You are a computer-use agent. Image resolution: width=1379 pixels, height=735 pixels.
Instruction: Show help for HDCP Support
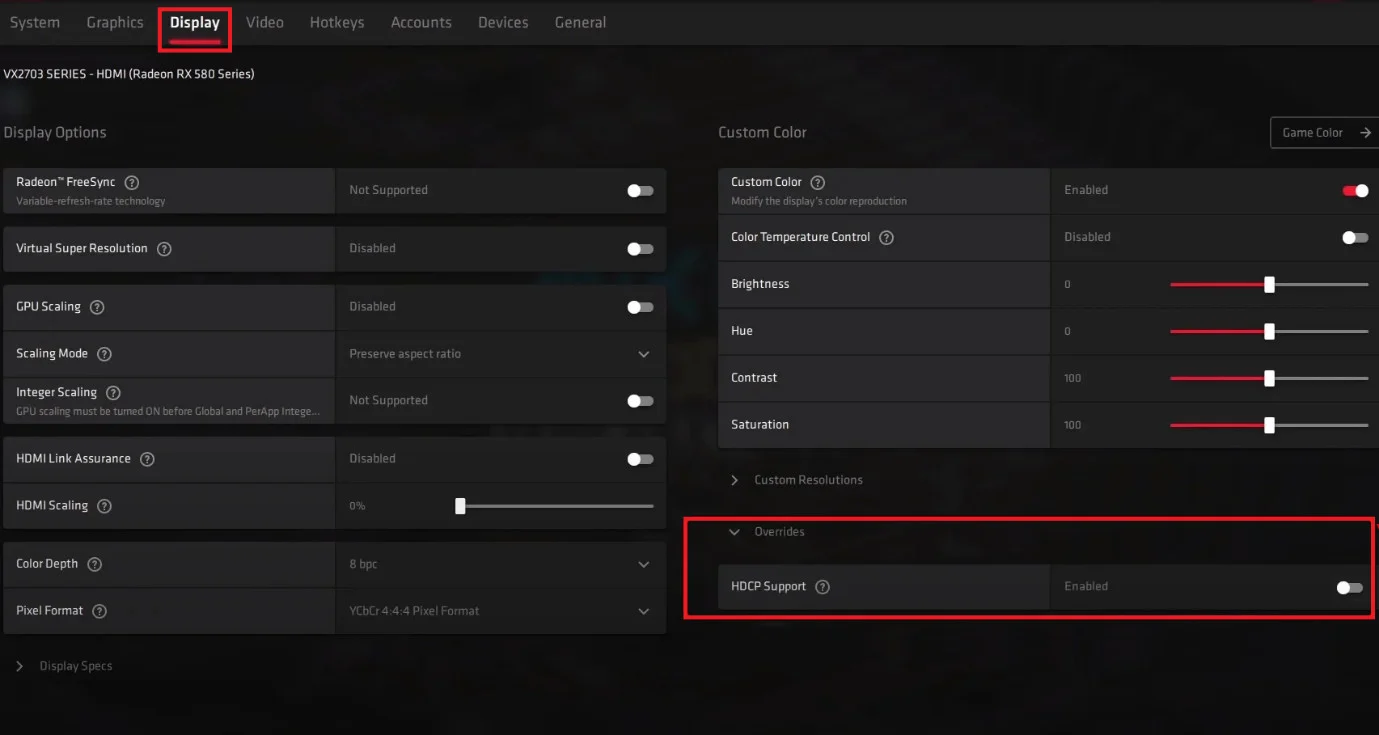(x=822, y=587)
